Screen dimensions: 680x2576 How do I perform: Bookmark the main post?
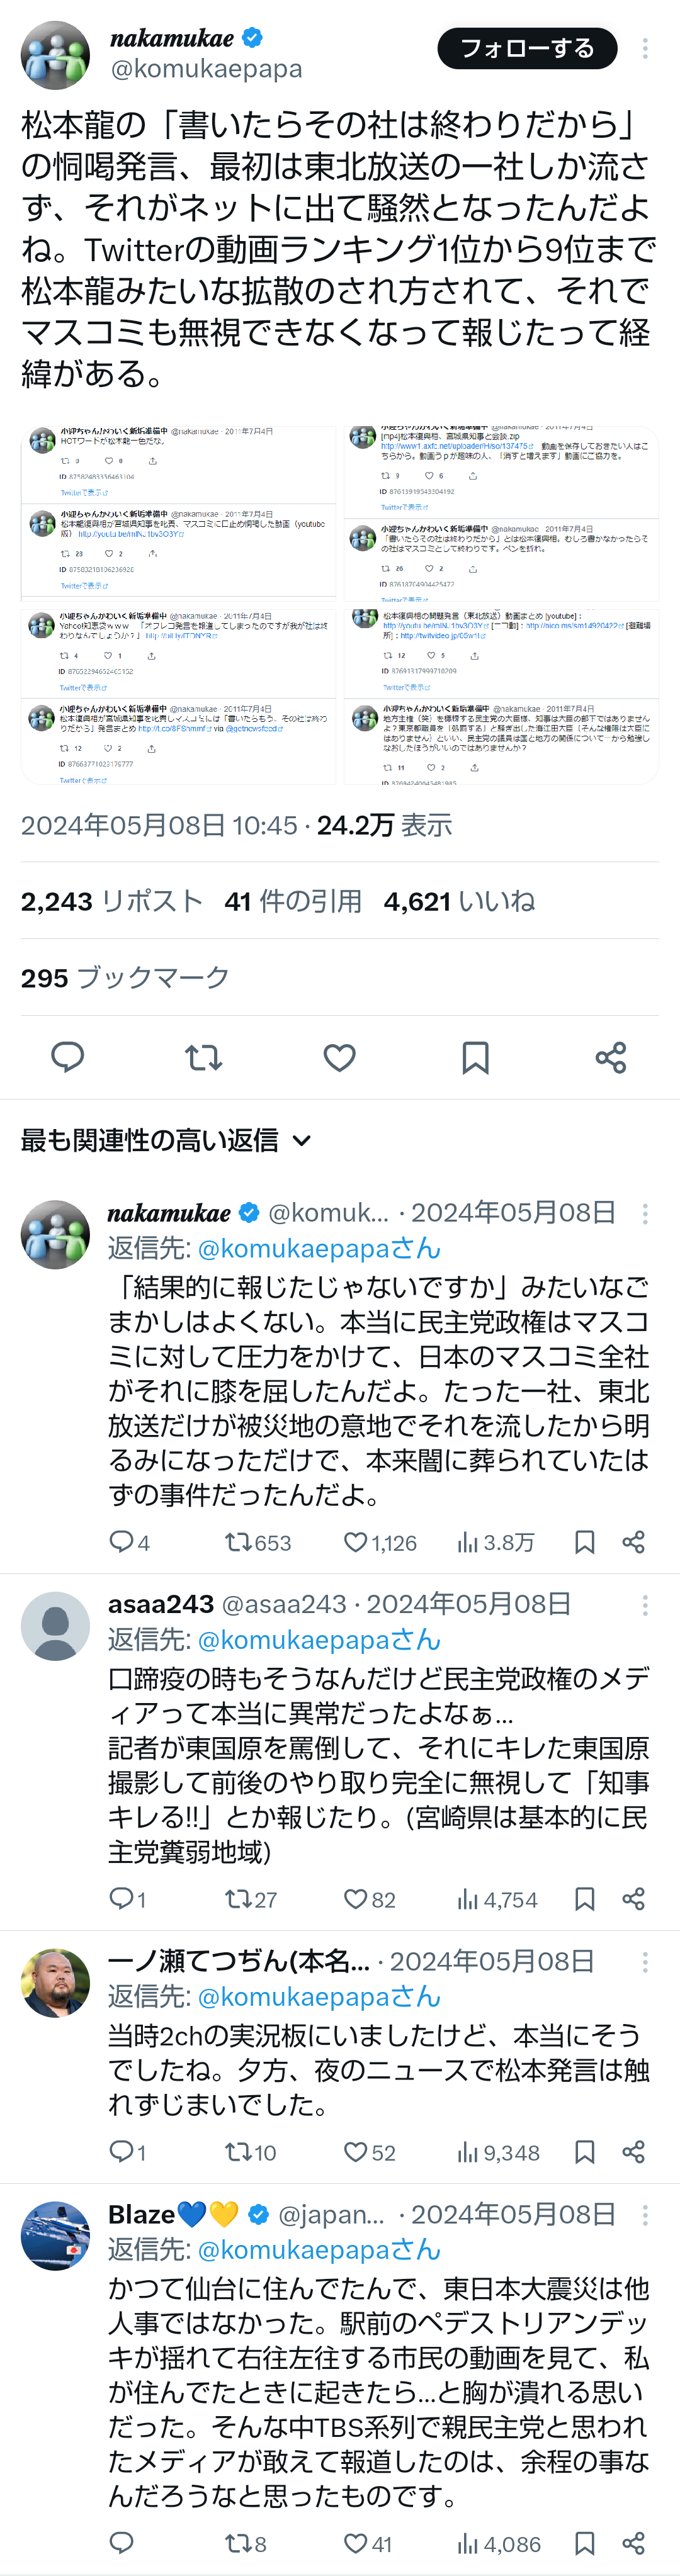point(475,1057)
